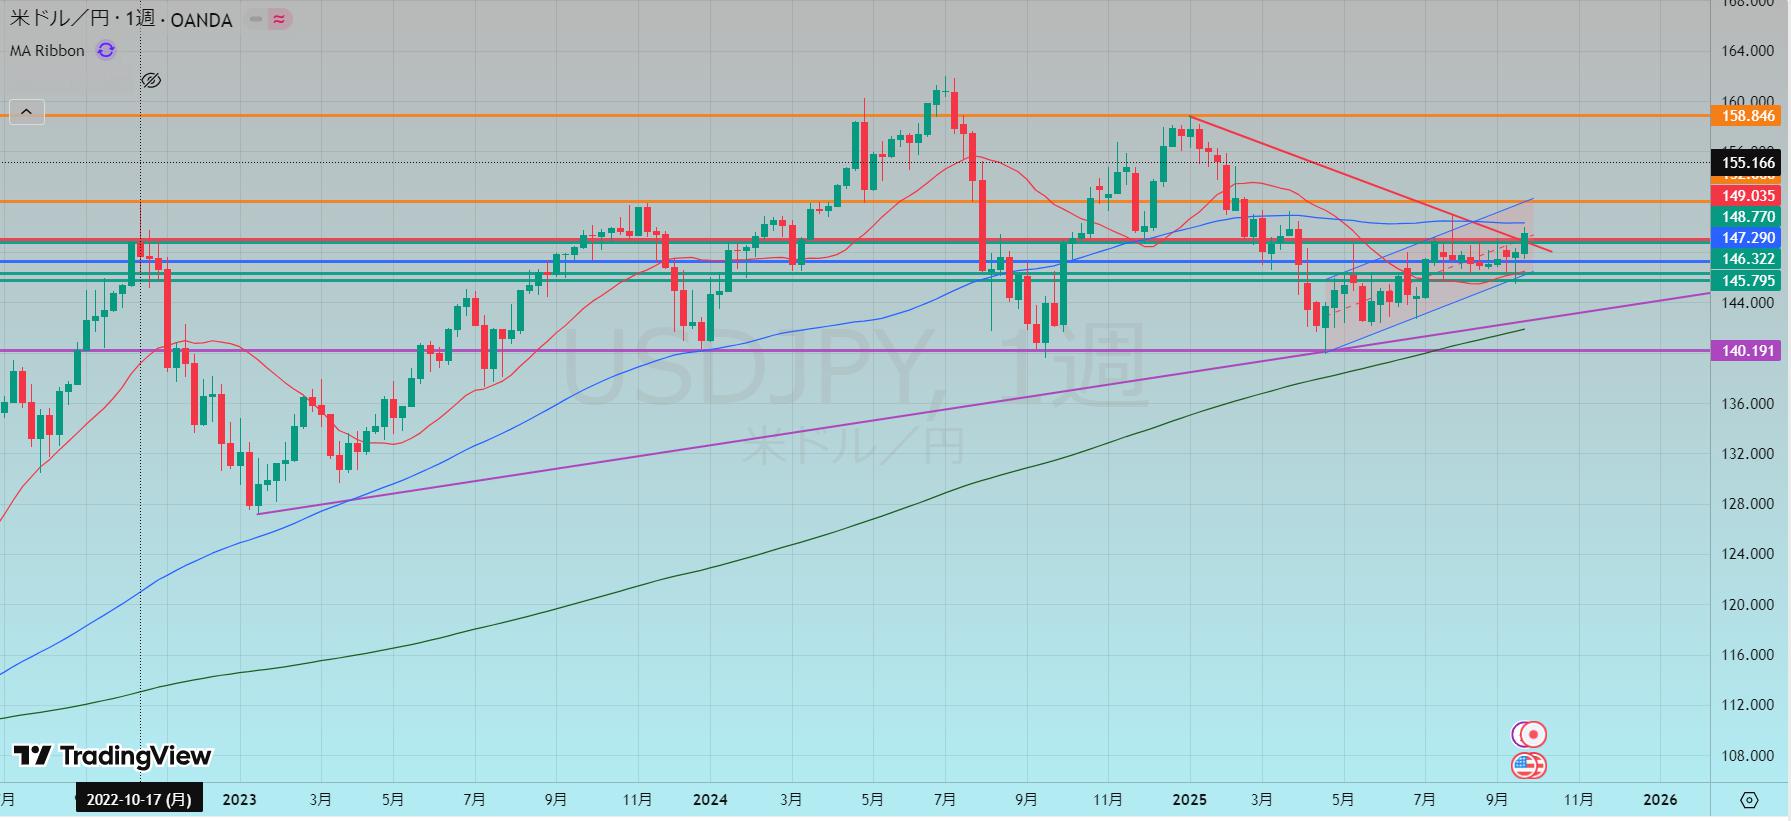Image resolution: width=1791 pixels, height=821 pixels.
Task: Click the pink approximate-sign data status icon
Action: (280, 20)
